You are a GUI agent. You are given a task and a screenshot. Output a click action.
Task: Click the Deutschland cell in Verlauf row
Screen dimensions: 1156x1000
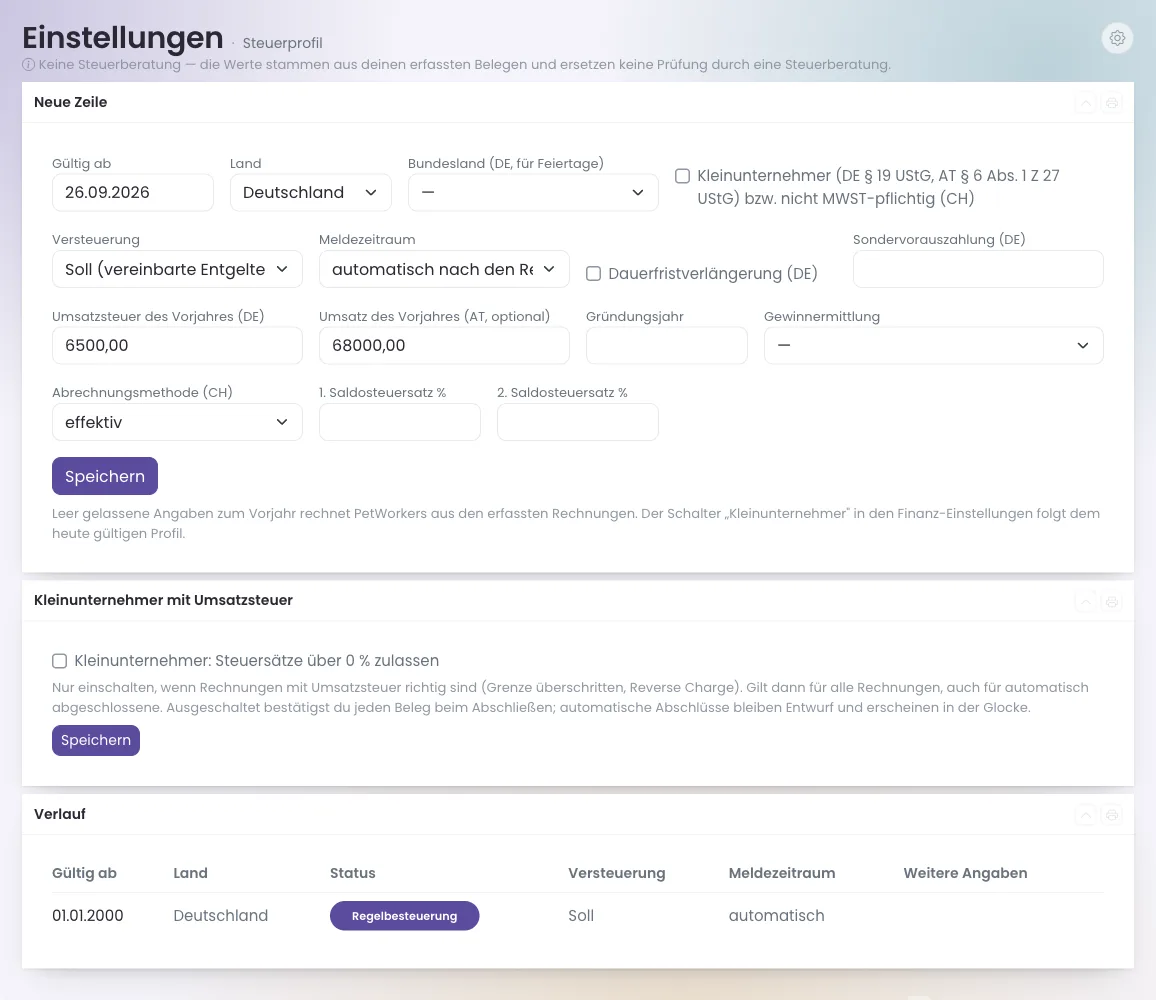click(220, 916)
